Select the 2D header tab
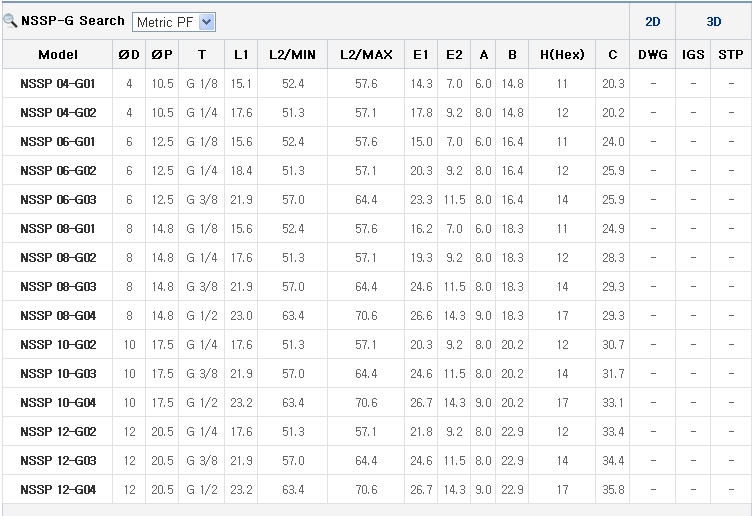754x516 pixels. point(652,21)
